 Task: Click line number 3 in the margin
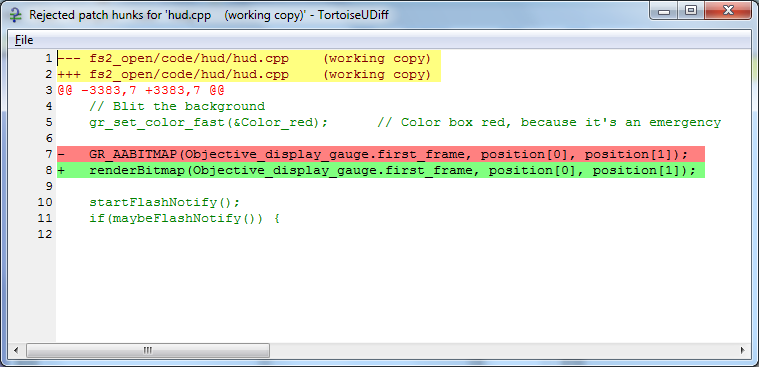tap(48, 91)
